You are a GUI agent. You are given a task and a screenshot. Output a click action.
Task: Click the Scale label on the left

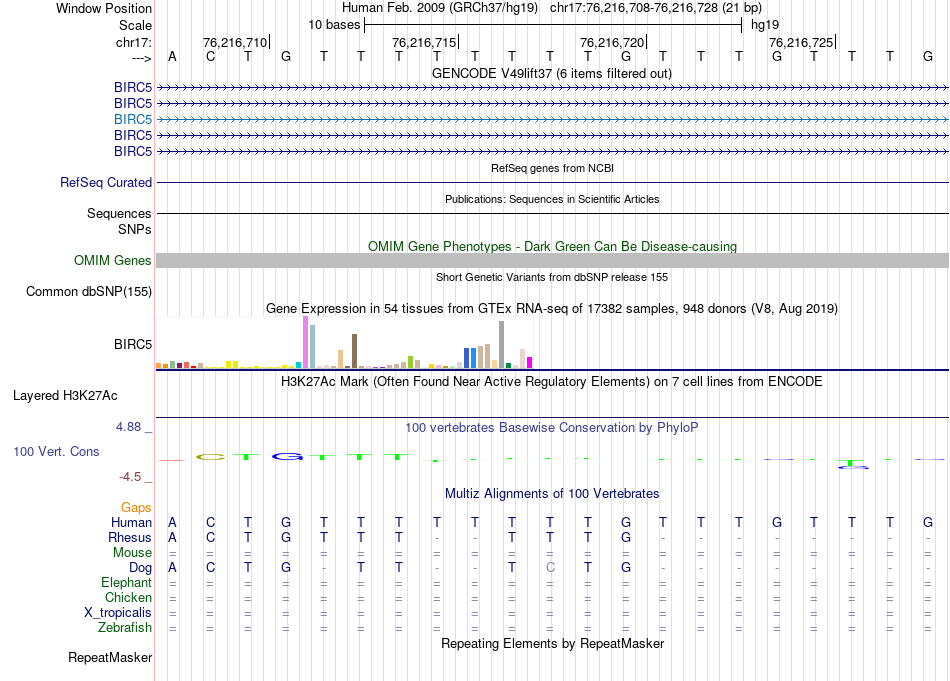click(135, 25)
